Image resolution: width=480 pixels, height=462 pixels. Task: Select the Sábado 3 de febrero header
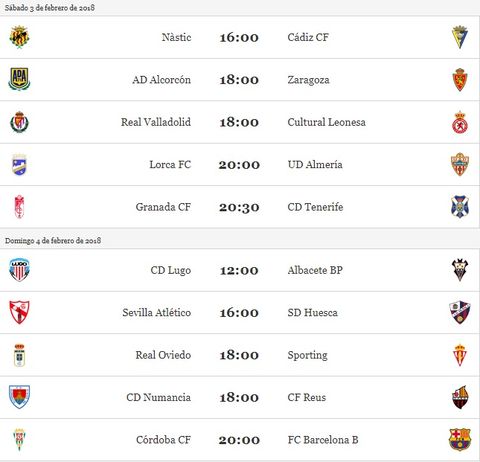tap(50, 8)
